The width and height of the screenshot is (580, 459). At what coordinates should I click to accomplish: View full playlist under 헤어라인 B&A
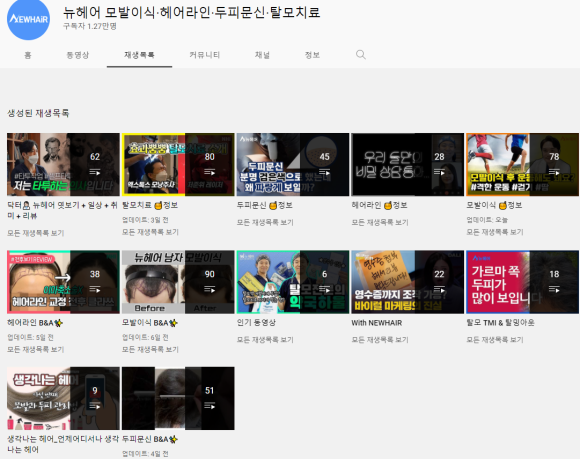pos(36,349)
